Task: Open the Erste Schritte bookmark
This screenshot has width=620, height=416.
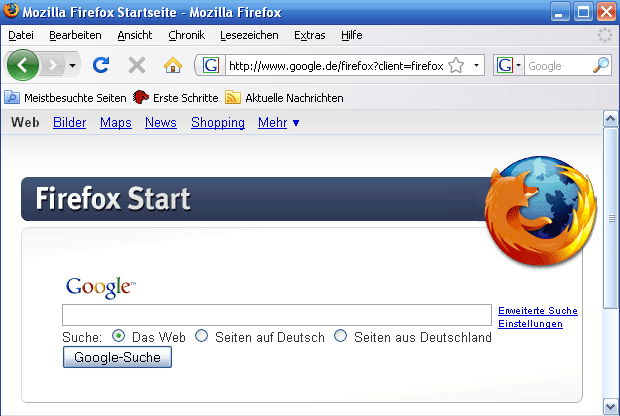Action: tap(176, 98)
